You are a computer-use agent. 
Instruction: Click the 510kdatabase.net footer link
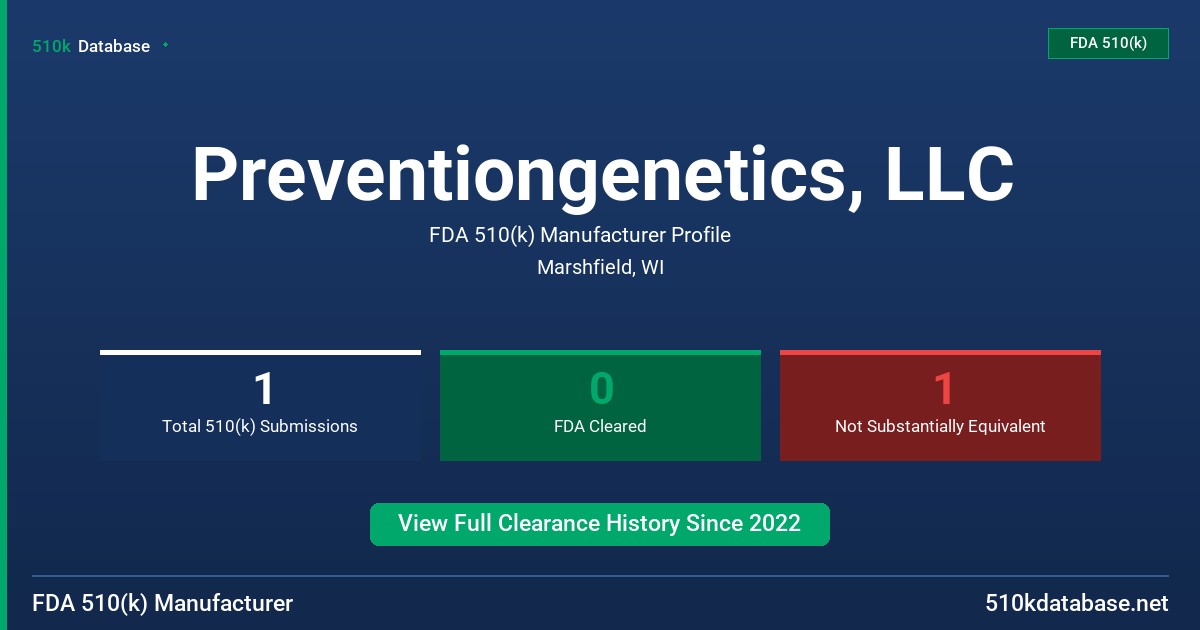(1076, 603)
